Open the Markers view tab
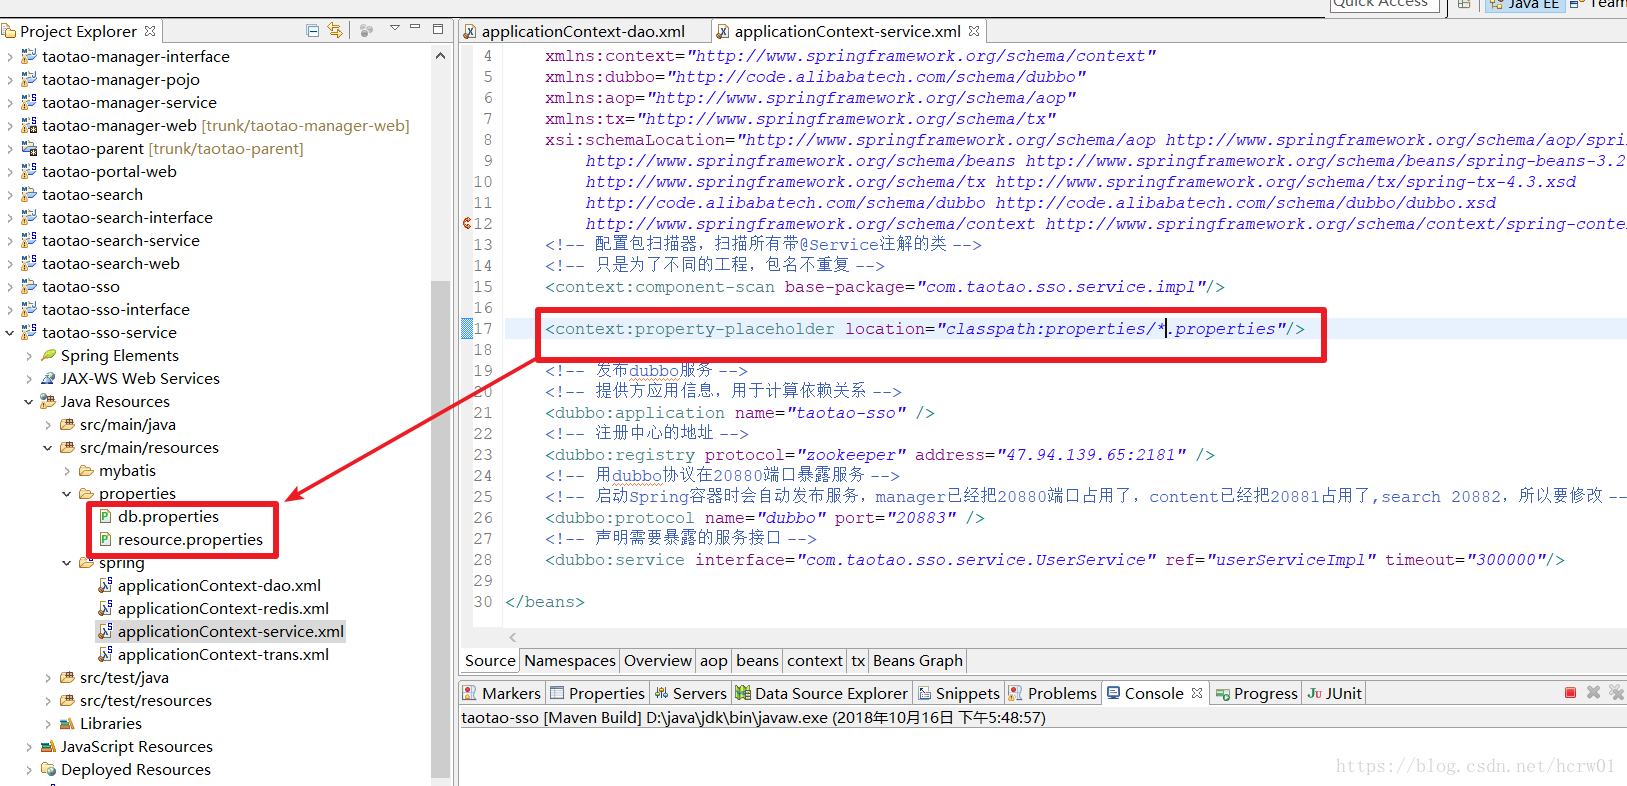The width and height of the screenshot is (1627, 786). tap(502, 694)
